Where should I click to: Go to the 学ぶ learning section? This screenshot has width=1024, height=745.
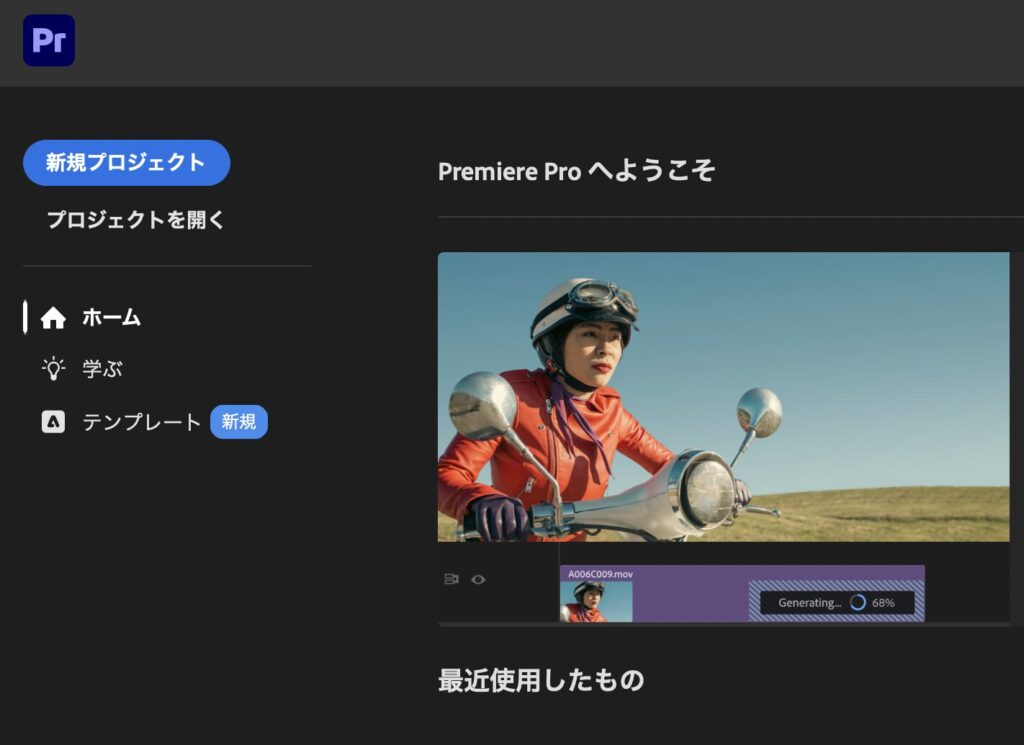pos(102,369)
